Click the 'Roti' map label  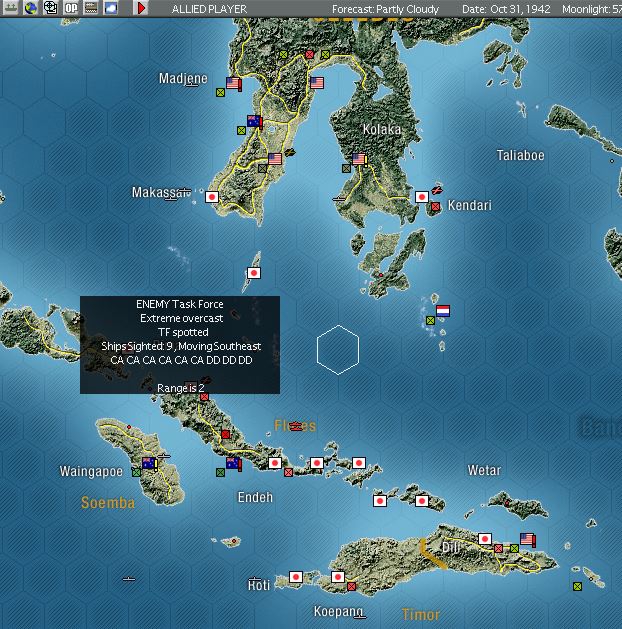(x=259, y=585)
